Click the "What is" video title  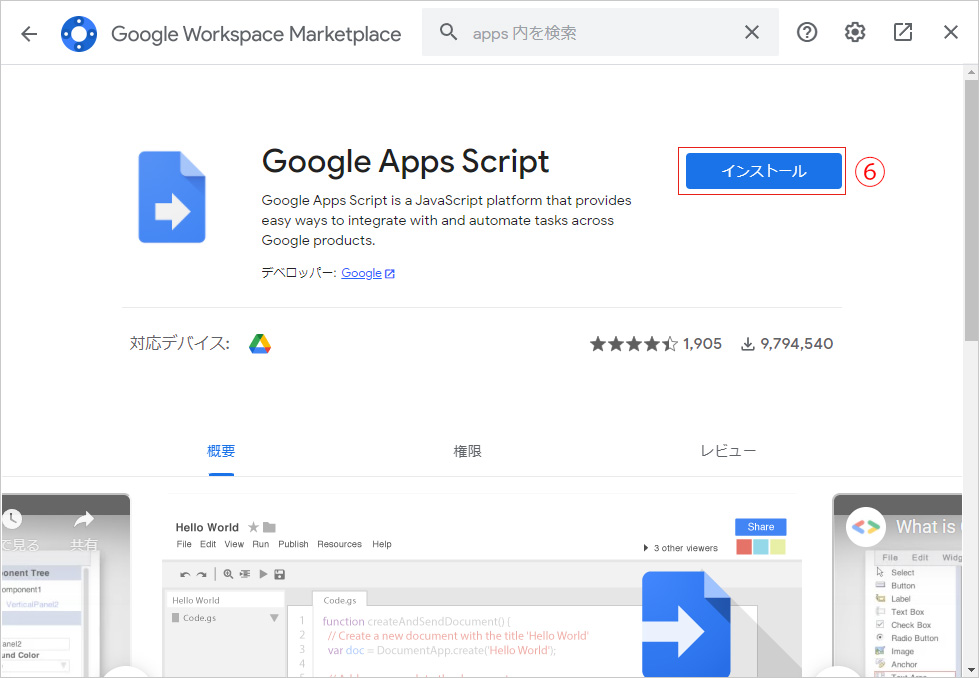pyautogui.click(x=927, y=527)
